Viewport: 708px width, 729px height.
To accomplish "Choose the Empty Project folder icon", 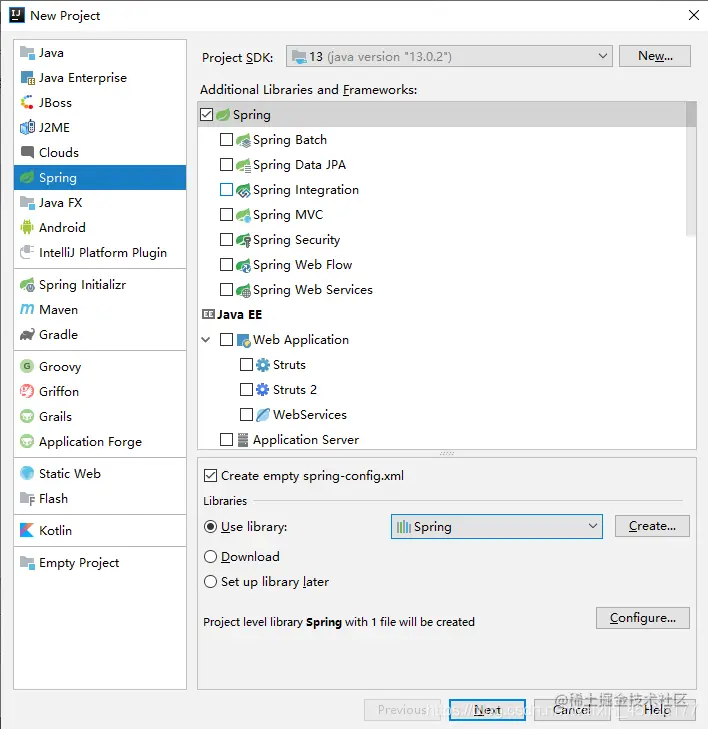I will pyautogui.click(x=27, y=563).
